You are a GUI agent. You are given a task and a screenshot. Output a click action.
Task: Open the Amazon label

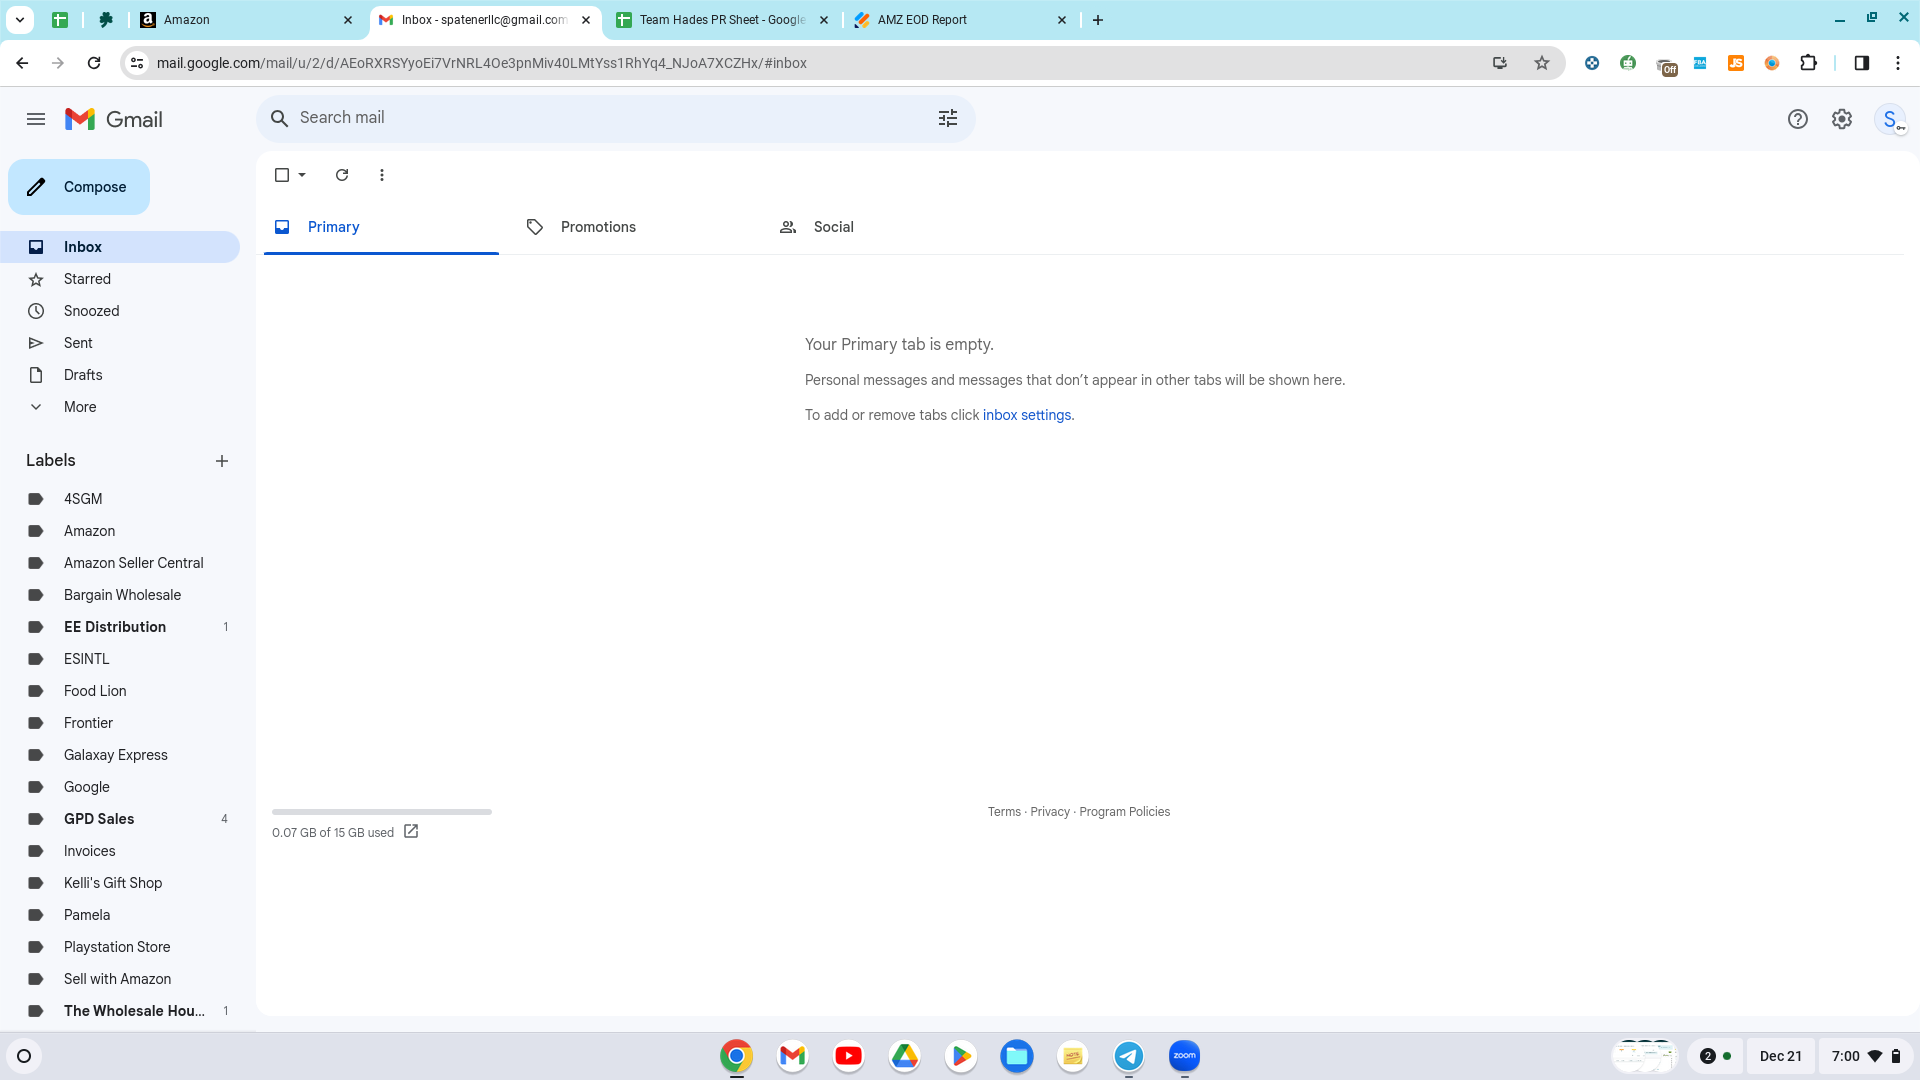click(x=120, y=531)
